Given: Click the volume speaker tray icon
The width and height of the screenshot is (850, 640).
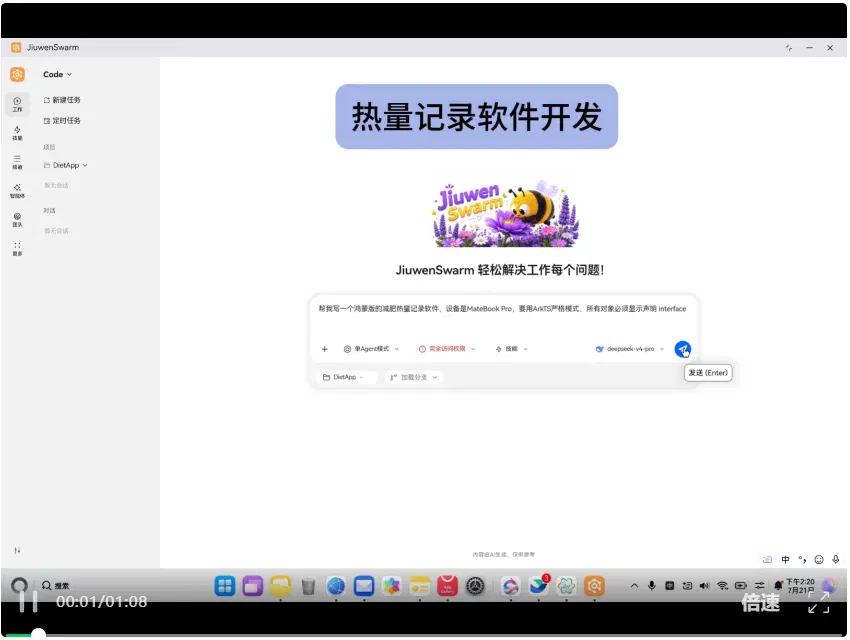Looking at the screenshot, I should pyautogui.click(x=704, y=586).
